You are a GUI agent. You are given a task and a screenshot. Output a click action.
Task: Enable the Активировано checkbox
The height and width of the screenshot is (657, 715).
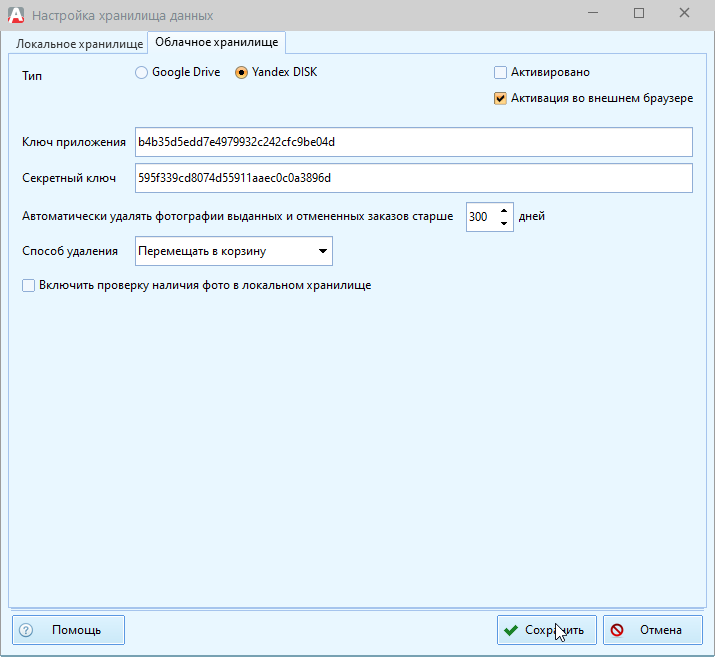[501, 73]
